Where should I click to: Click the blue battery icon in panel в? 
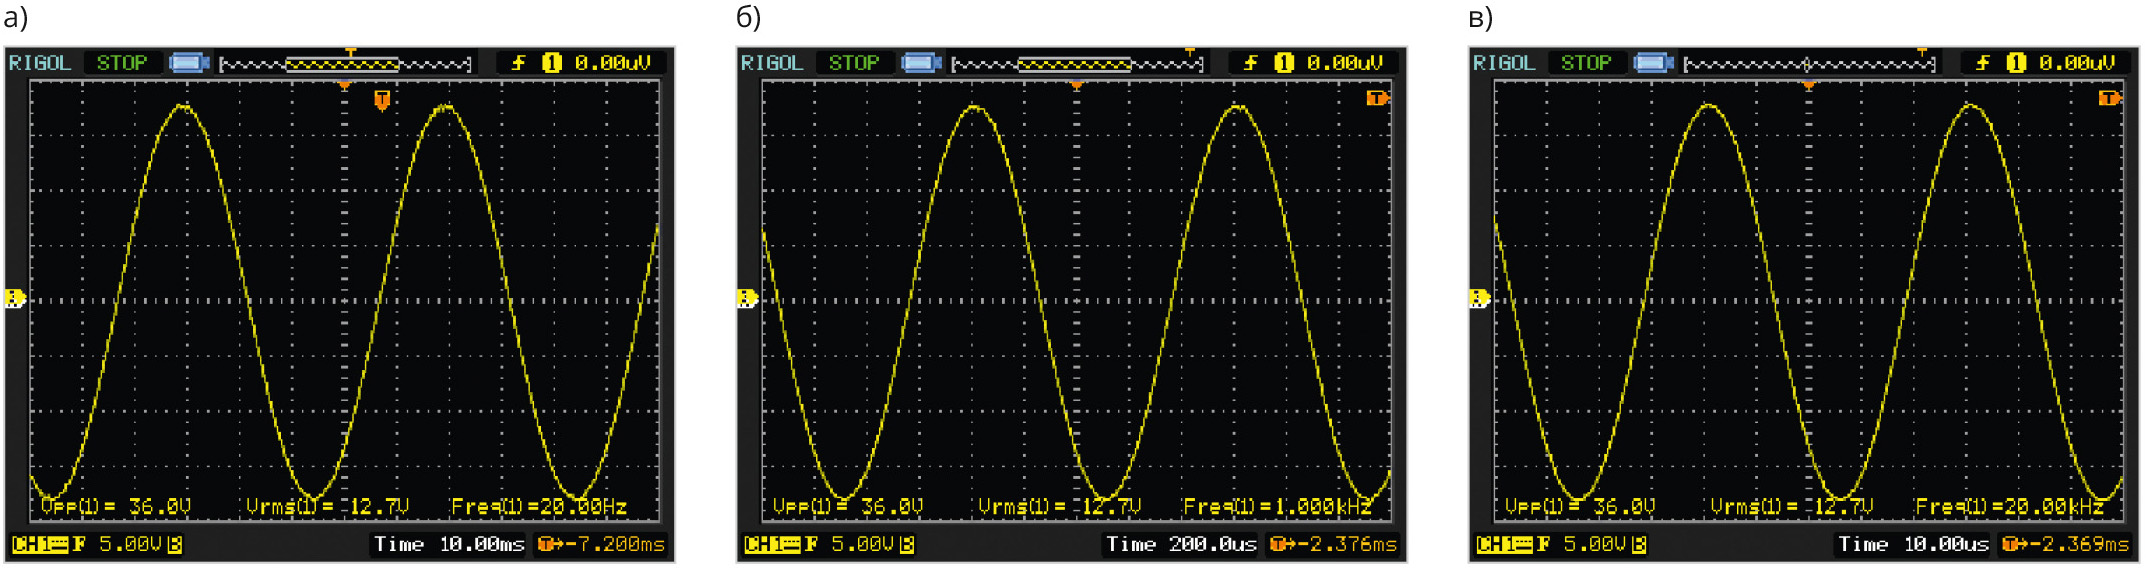pyautogui.click(x=1652, y=63)
